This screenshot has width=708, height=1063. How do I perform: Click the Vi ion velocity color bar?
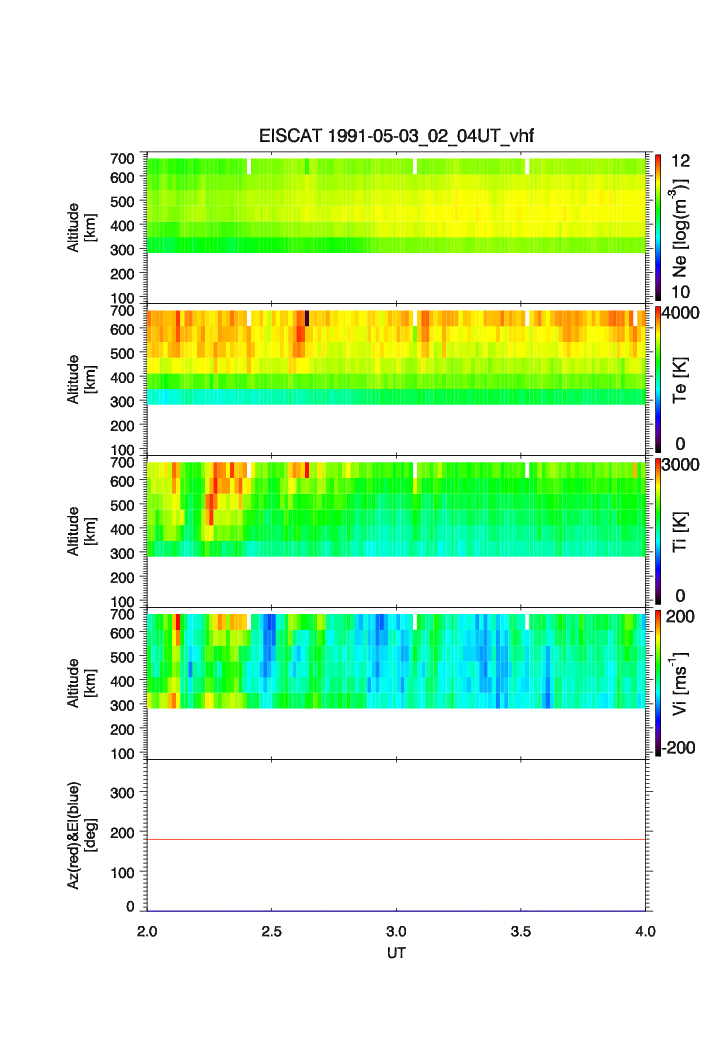pyautogui.click(x=658, y=683)
